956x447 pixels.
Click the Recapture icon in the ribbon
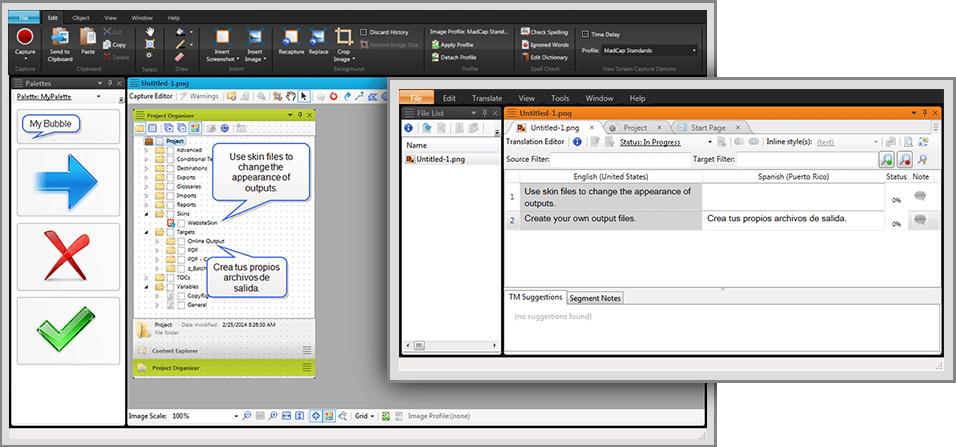pyautogui.click(x=290, y=38)
